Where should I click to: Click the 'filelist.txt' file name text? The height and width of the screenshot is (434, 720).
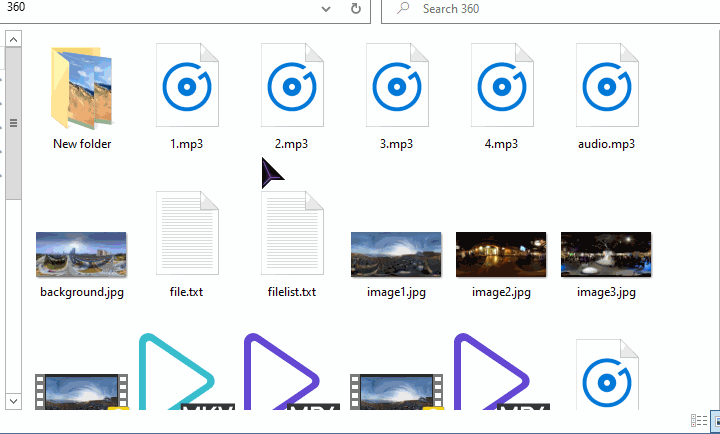click(x=292, y=292)
